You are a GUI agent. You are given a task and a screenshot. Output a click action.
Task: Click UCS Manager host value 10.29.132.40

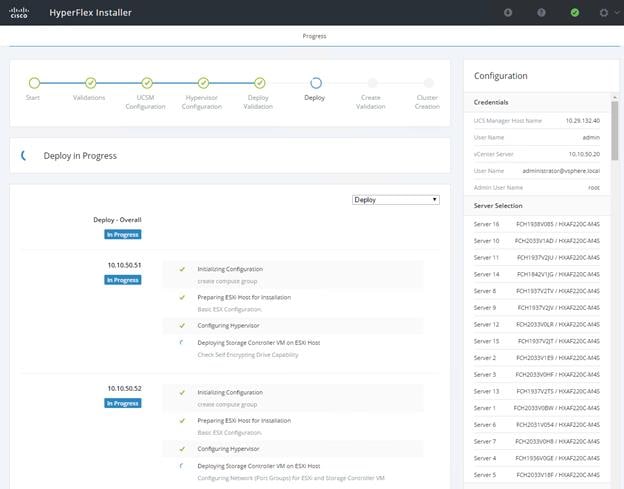[583, 121]
